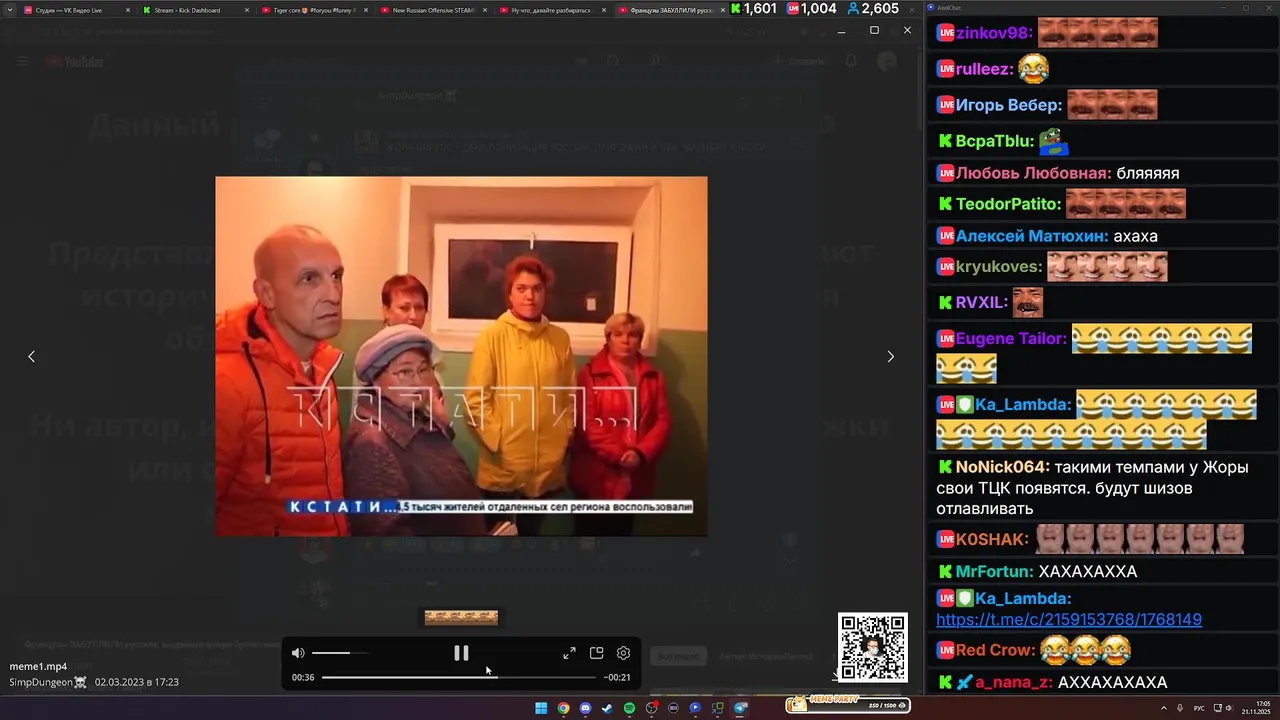Click username Eugene Tailor in chat

(1010, 339)
